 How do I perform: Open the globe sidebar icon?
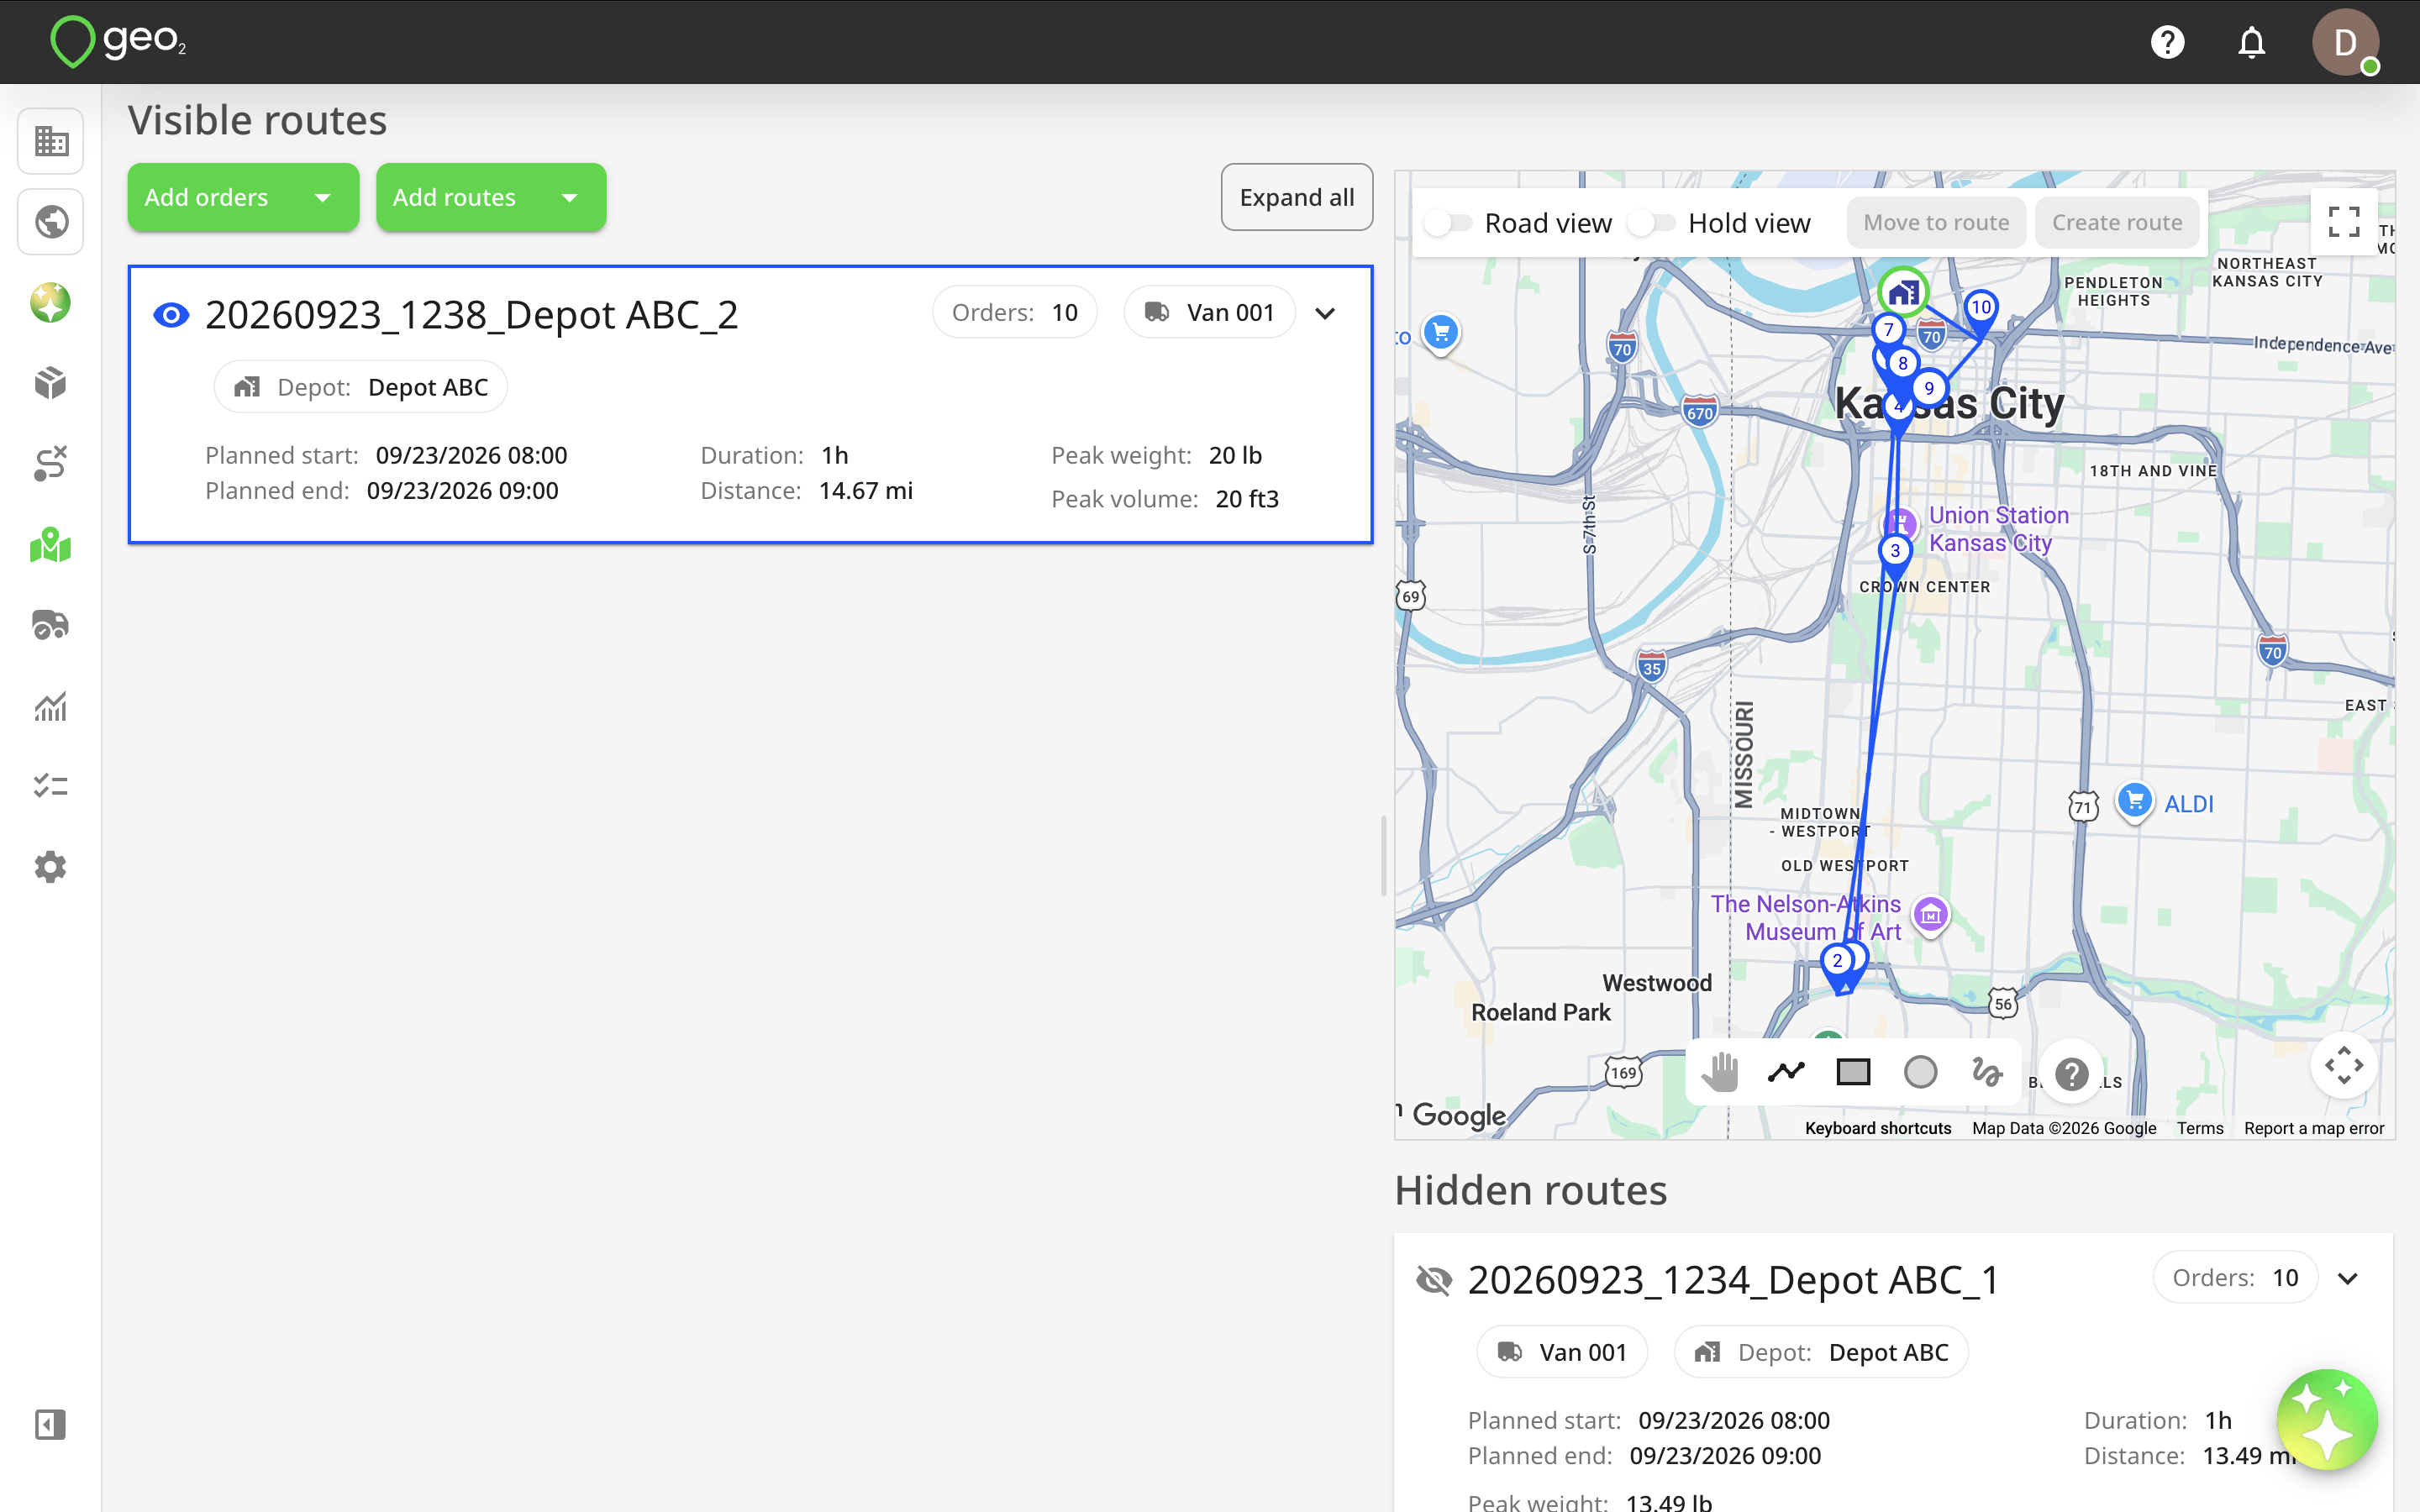tap(51, 221)
